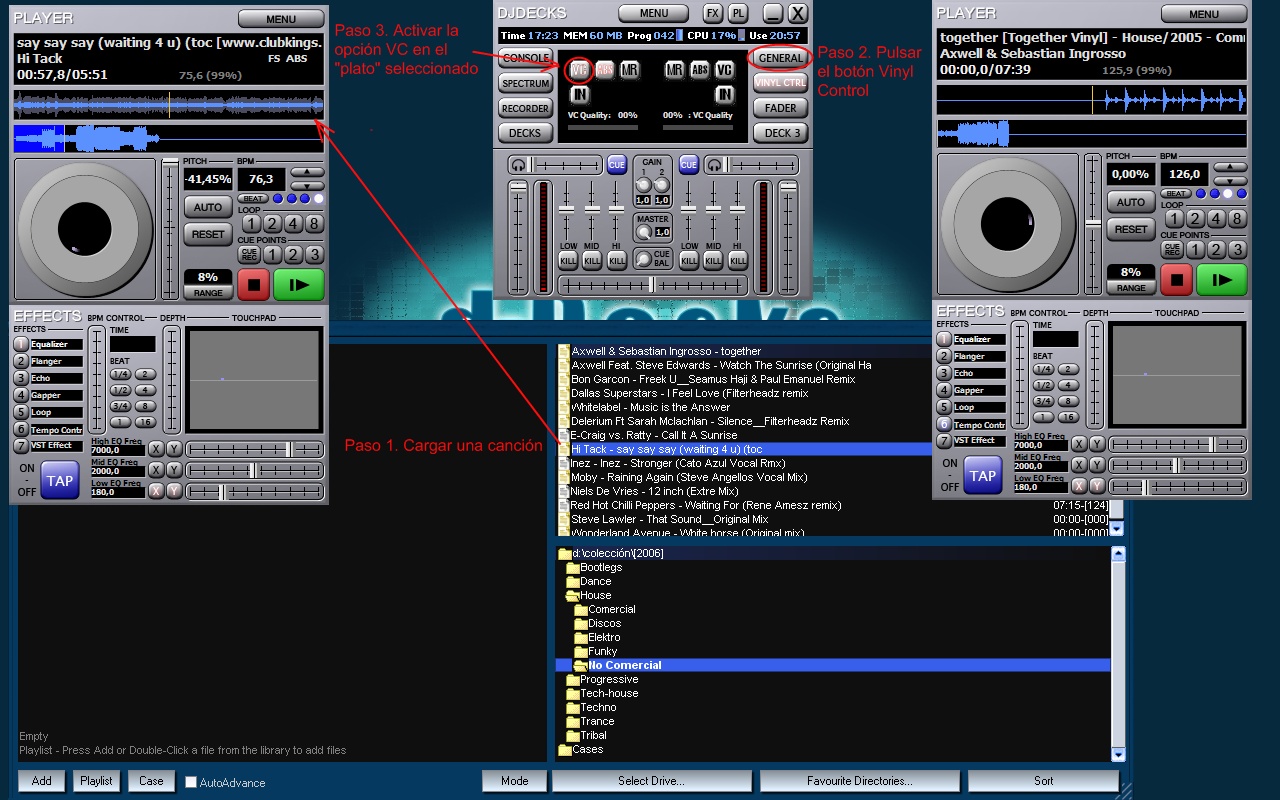Open the FX panel in DJDecks
1280x800 pixels.
[x=713, y=13]
